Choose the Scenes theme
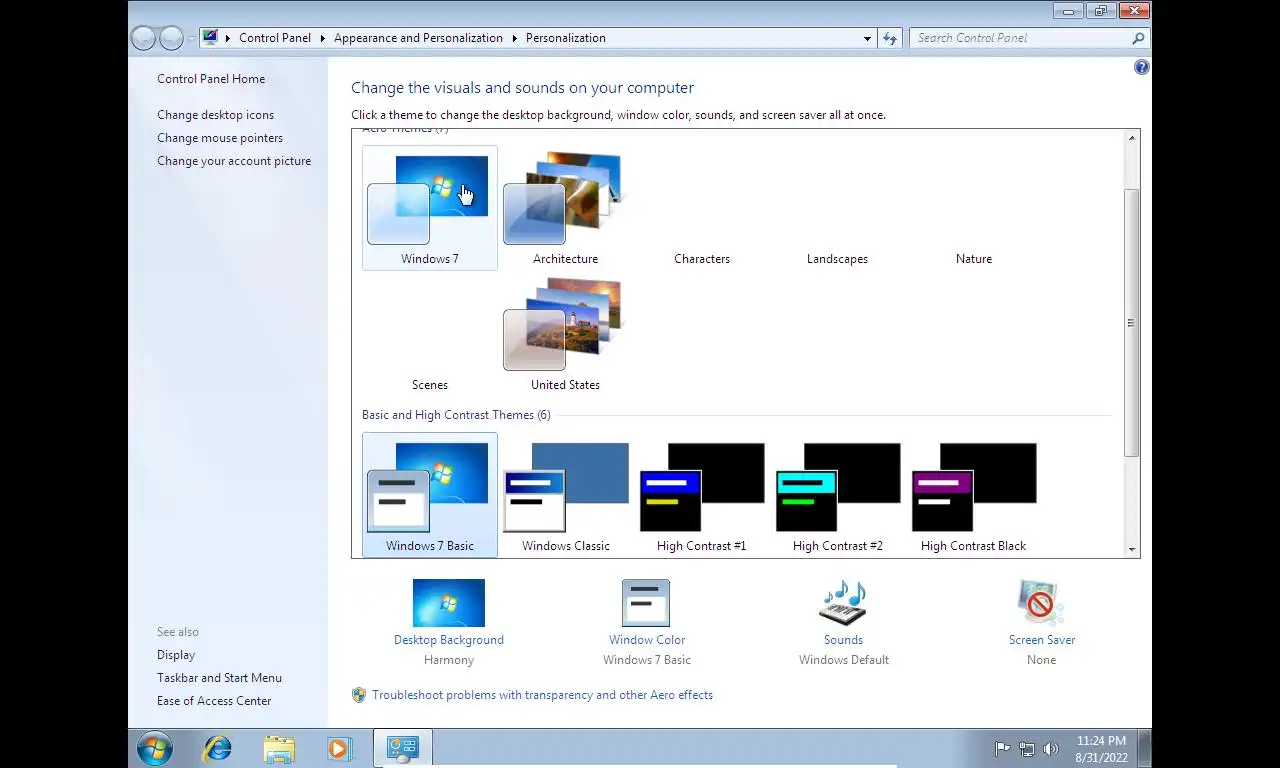 (430, 334)
